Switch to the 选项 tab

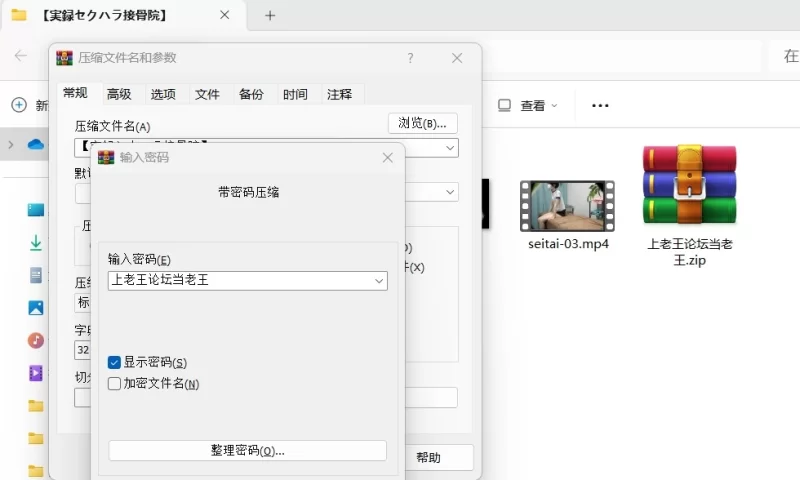pos(163,94)
